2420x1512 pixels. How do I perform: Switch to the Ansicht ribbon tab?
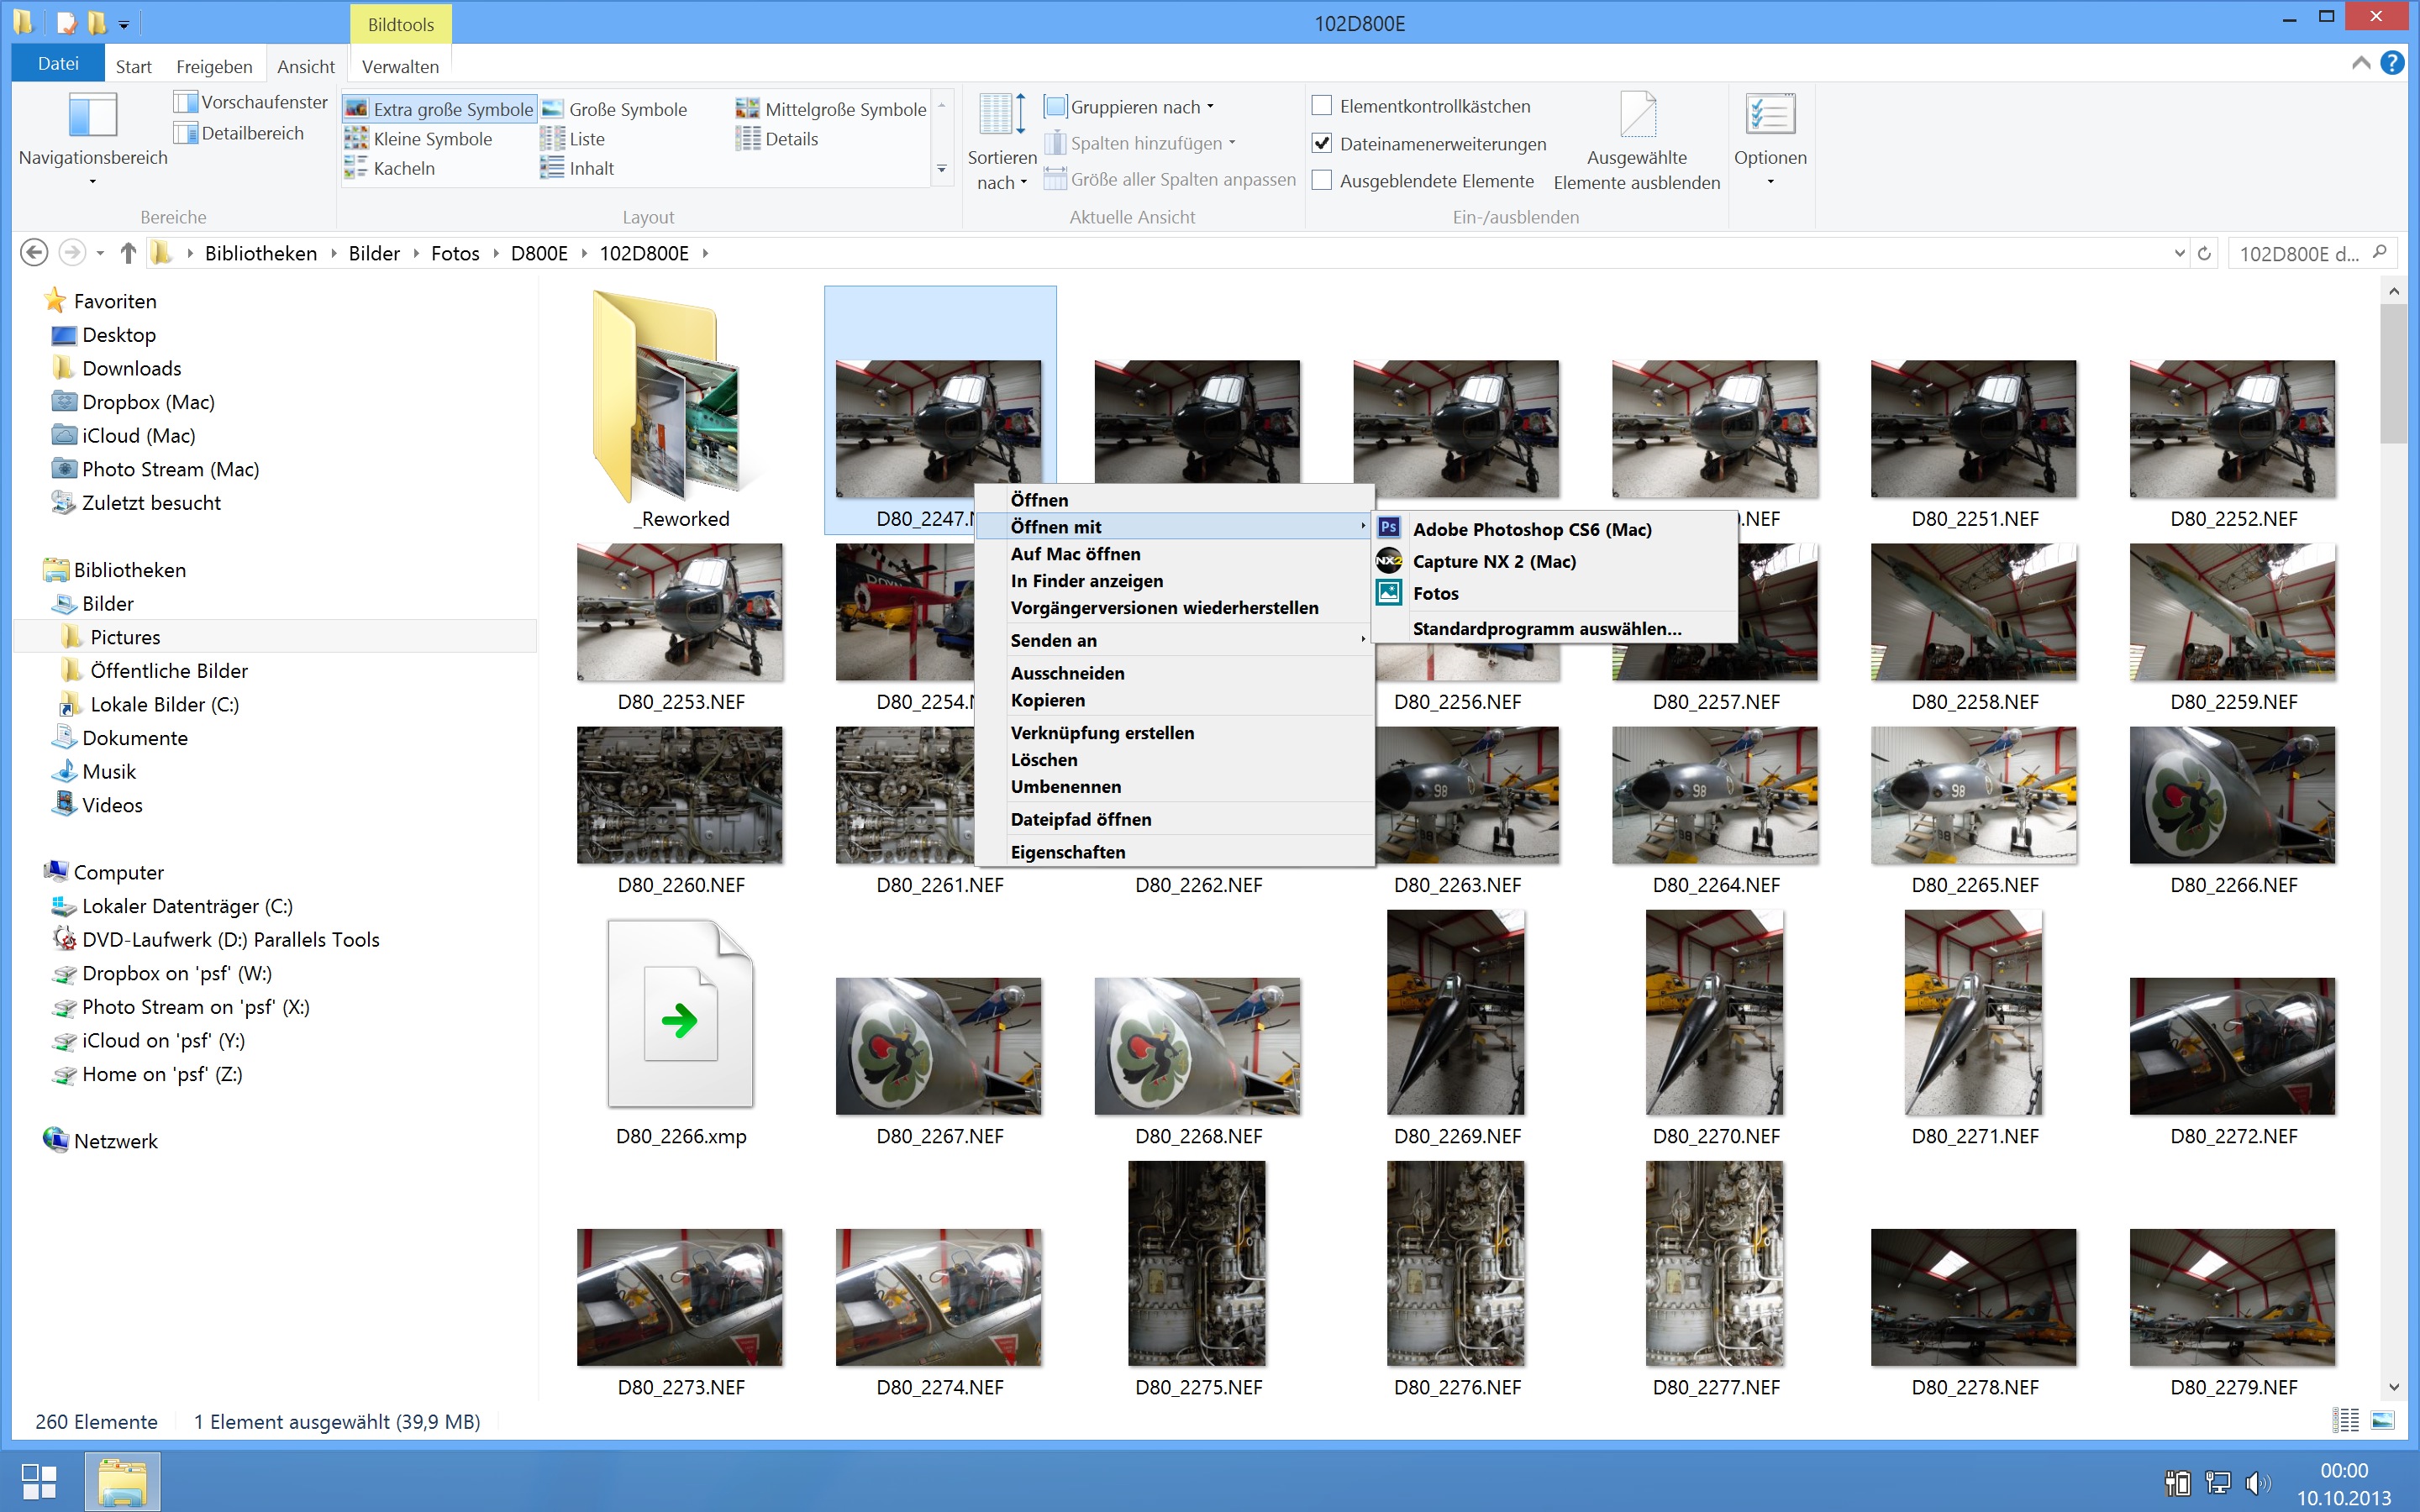pos(305,66)
